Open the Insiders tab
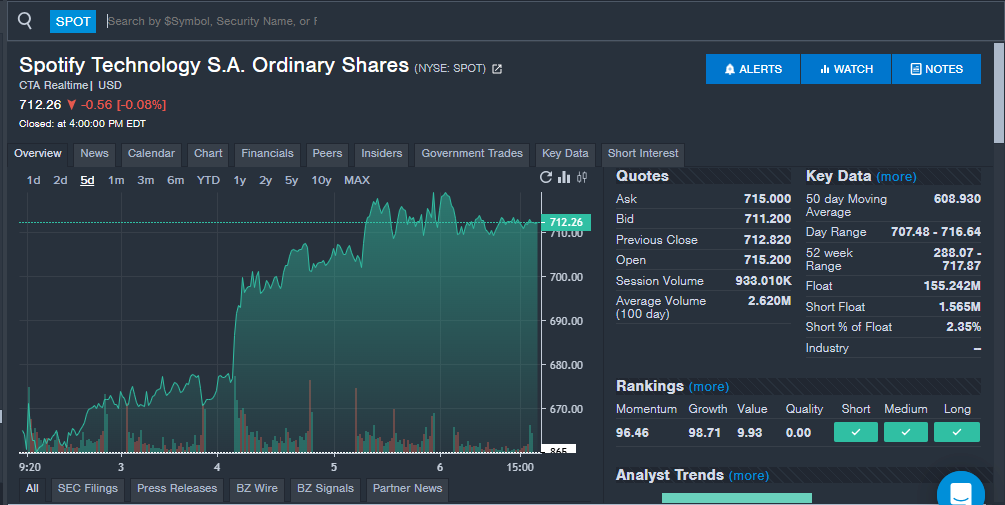This screenshot has width=1005, height=505. (x=381, y=154)
